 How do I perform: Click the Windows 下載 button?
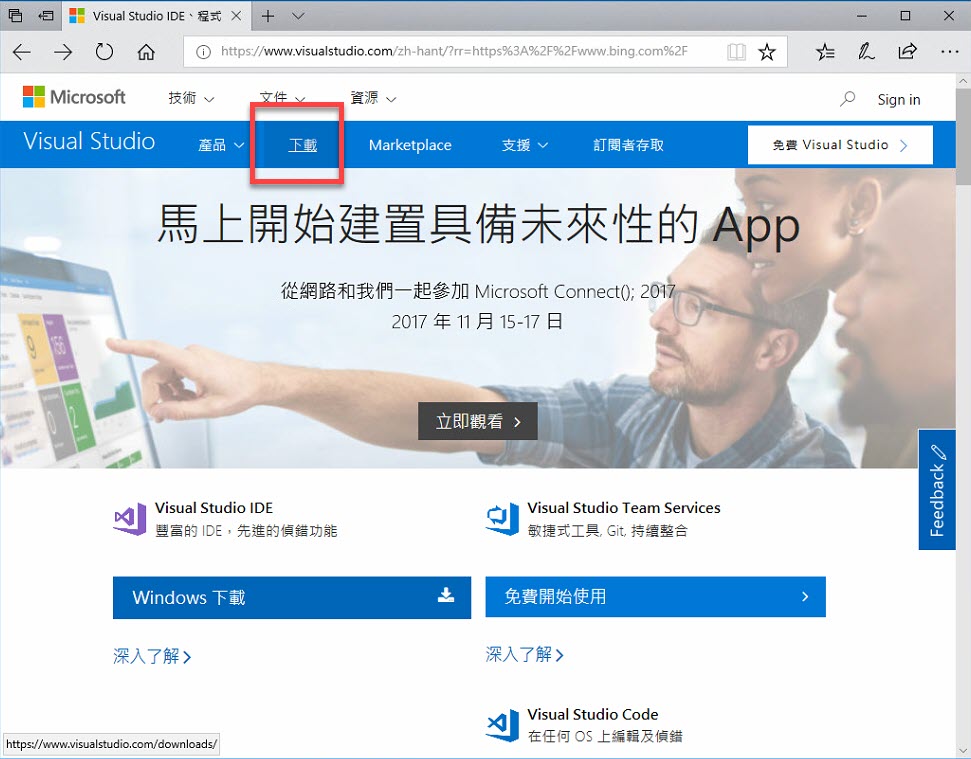pyautogui.click(x=292, y=597)
